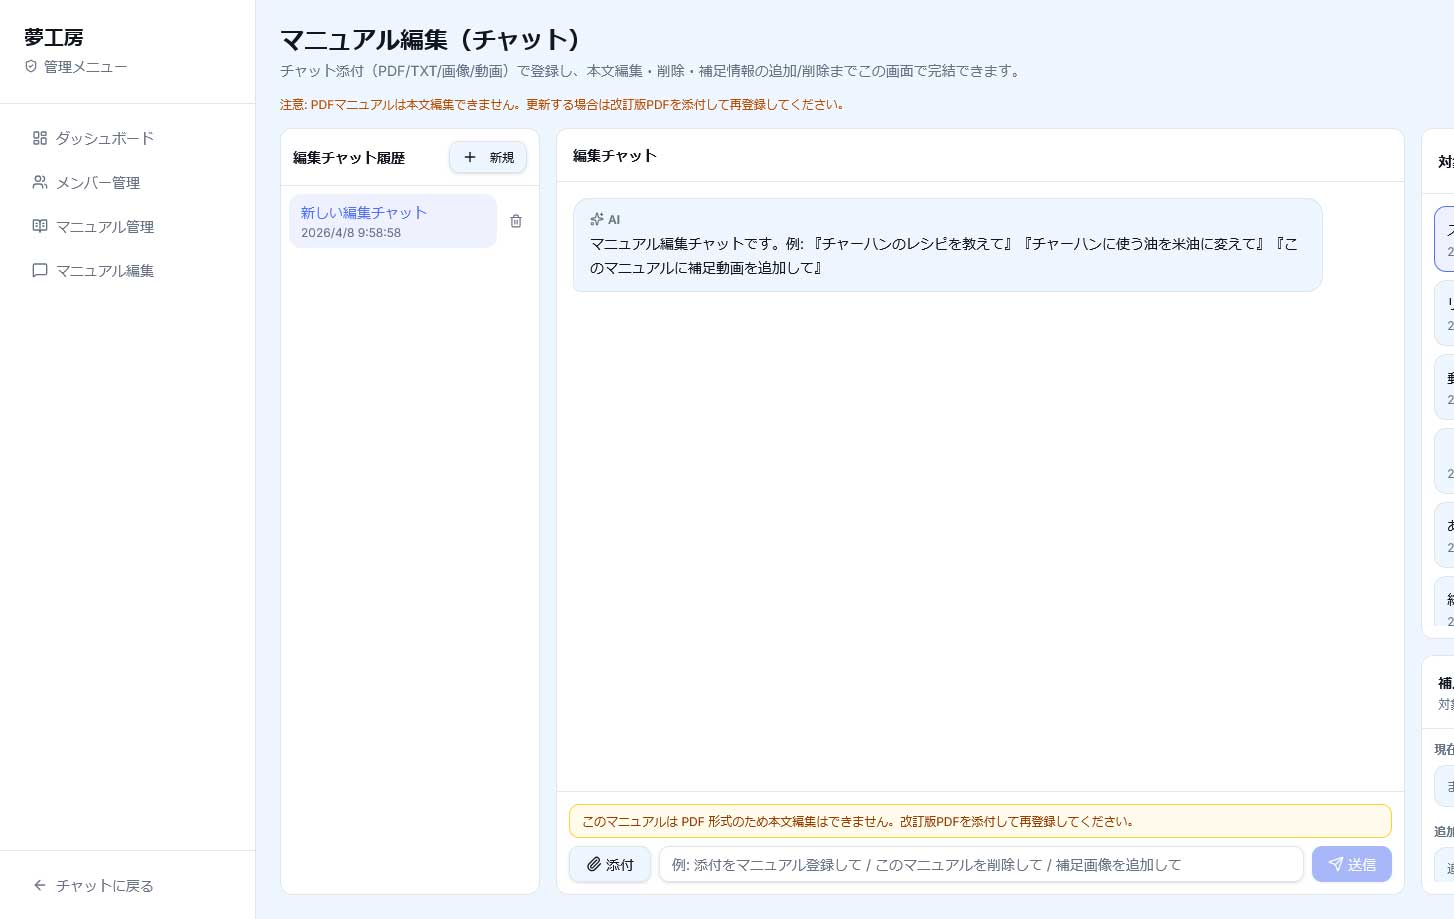Click the 編集チャット panel heading
This screenshot has width=1454, height=919.
coord(615,156)
